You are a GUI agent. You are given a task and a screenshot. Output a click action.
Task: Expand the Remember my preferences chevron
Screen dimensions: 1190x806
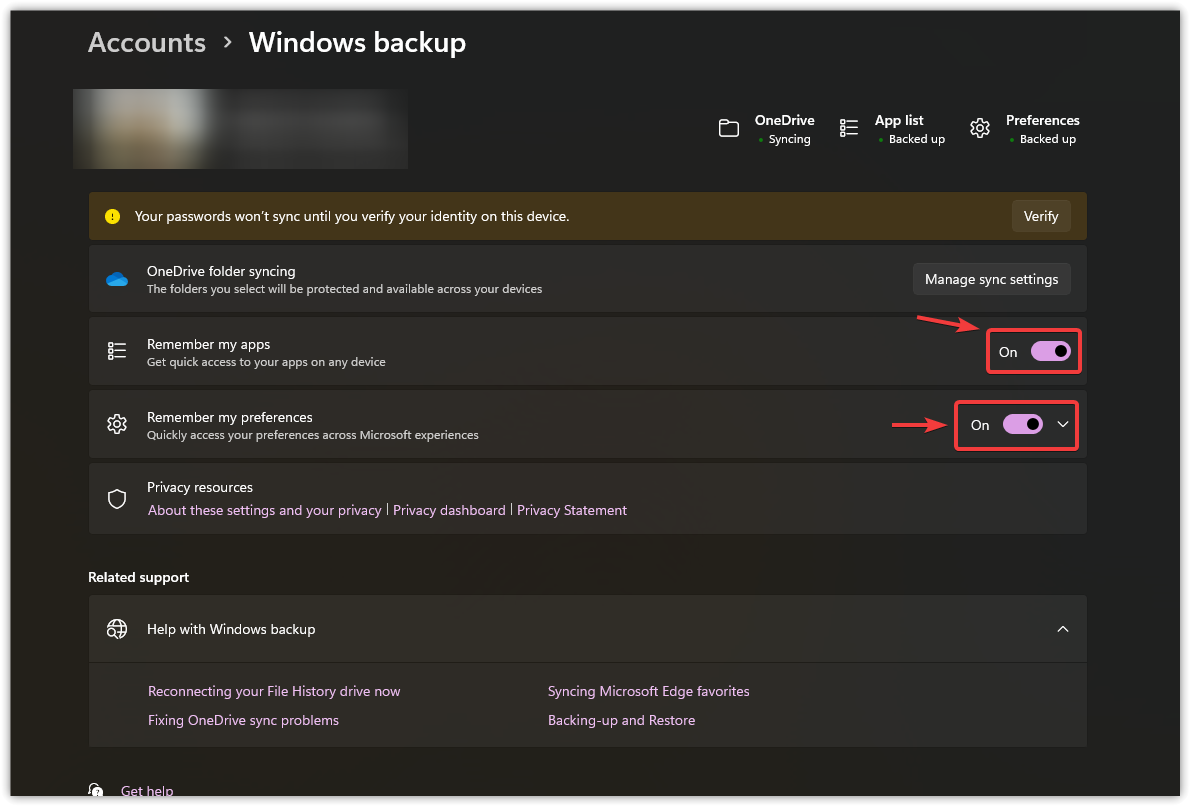1063,424
